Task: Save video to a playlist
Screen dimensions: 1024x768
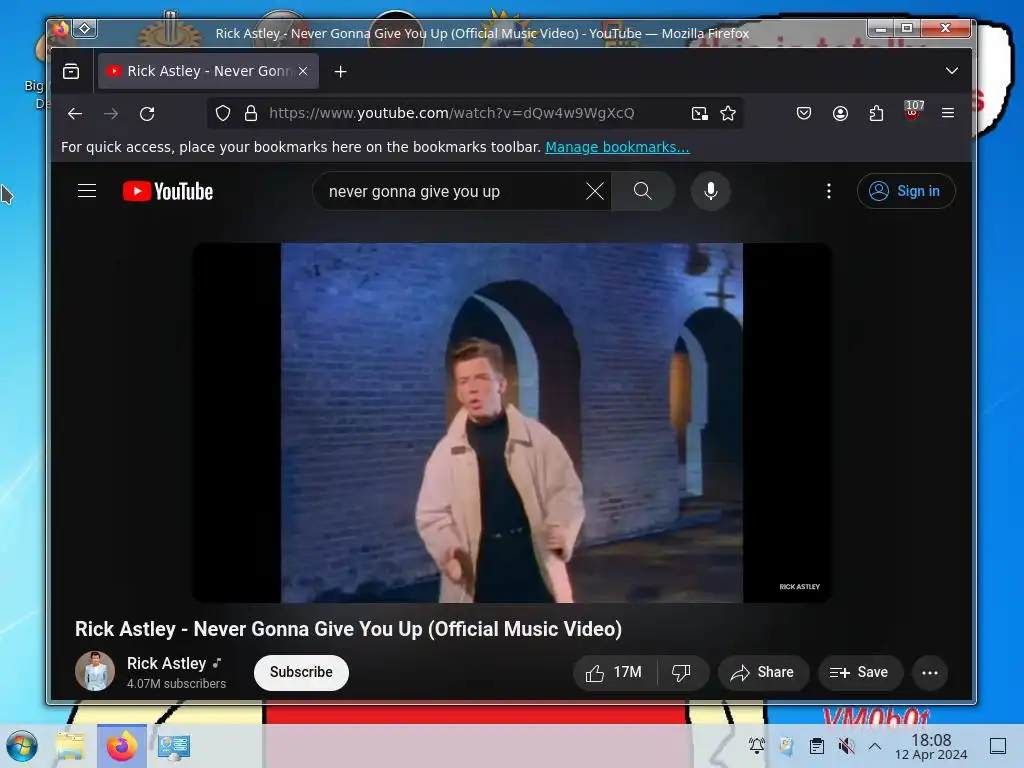Action: click(x=860, y=673)
